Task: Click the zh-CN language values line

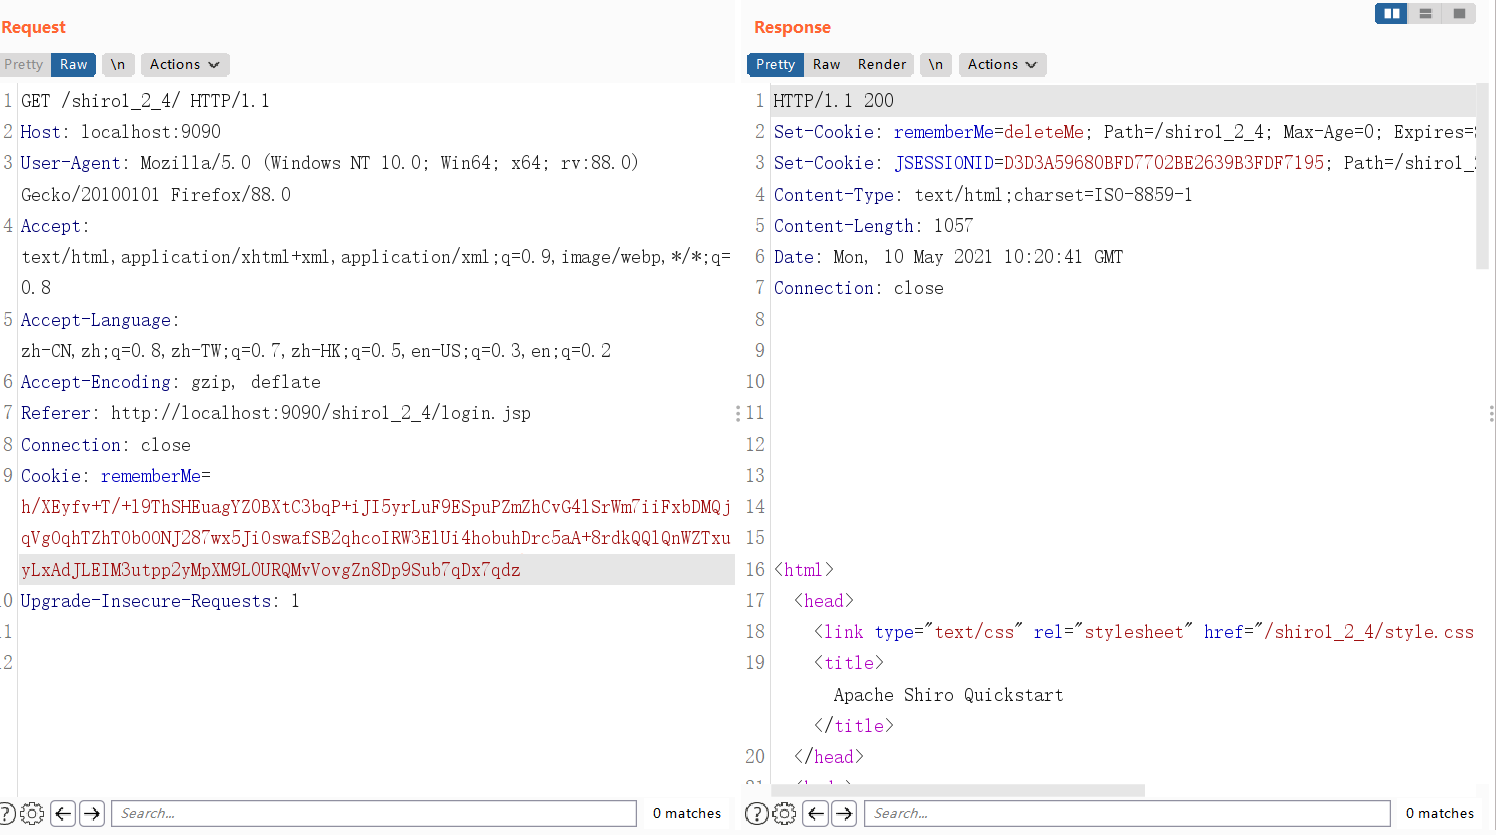Action: (x=316, y=351)
